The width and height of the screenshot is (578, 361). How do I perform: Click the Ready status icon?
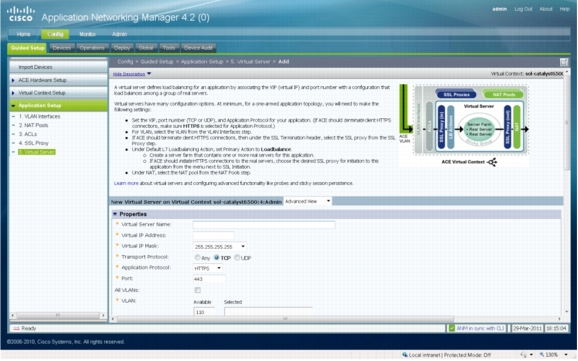click(16, 328)
